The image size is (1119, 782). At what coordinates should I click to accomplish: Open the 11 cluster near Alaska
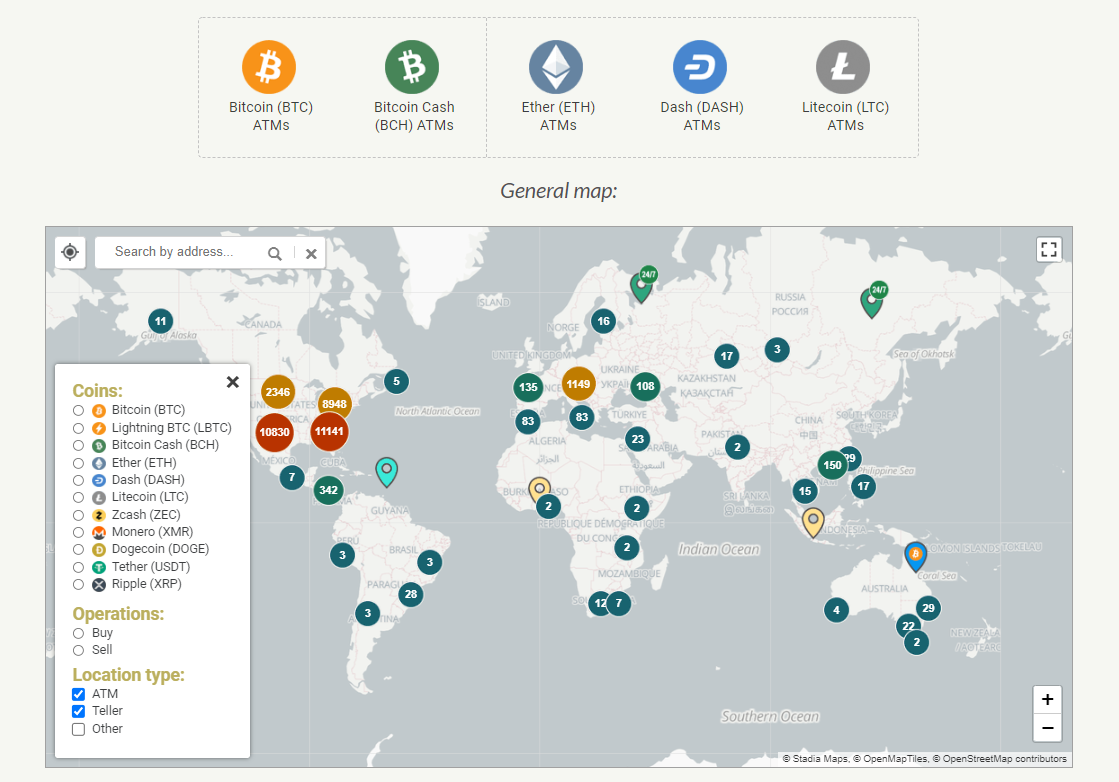tap(161, 321)
